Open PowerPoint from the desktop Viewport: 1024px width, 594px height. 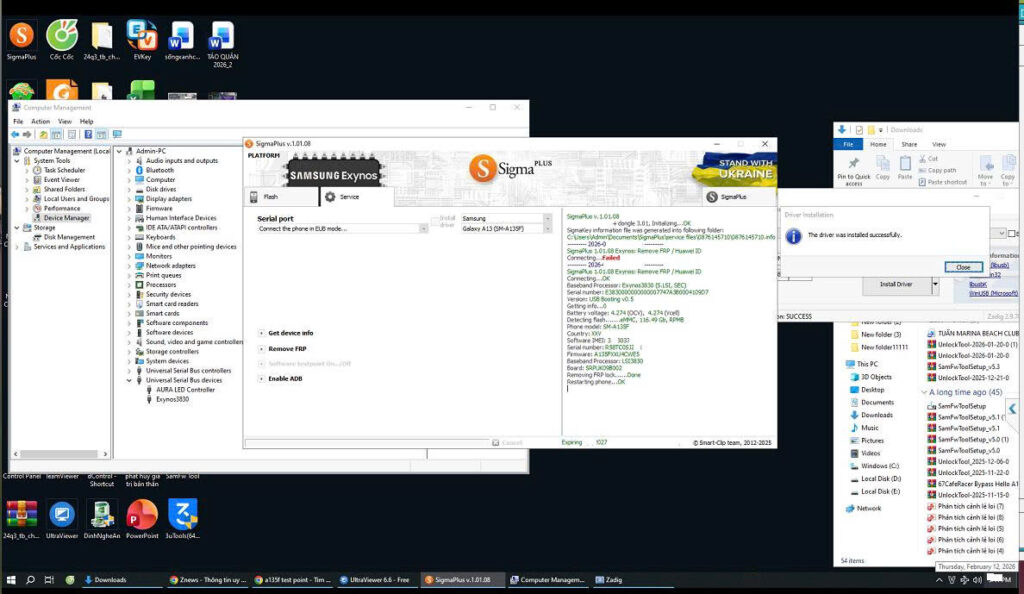142,516
